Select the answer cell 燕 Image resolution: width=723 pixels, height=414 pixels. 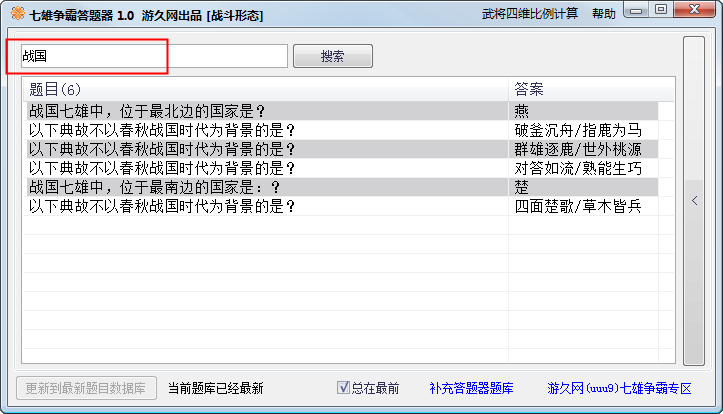coord(584,111)
